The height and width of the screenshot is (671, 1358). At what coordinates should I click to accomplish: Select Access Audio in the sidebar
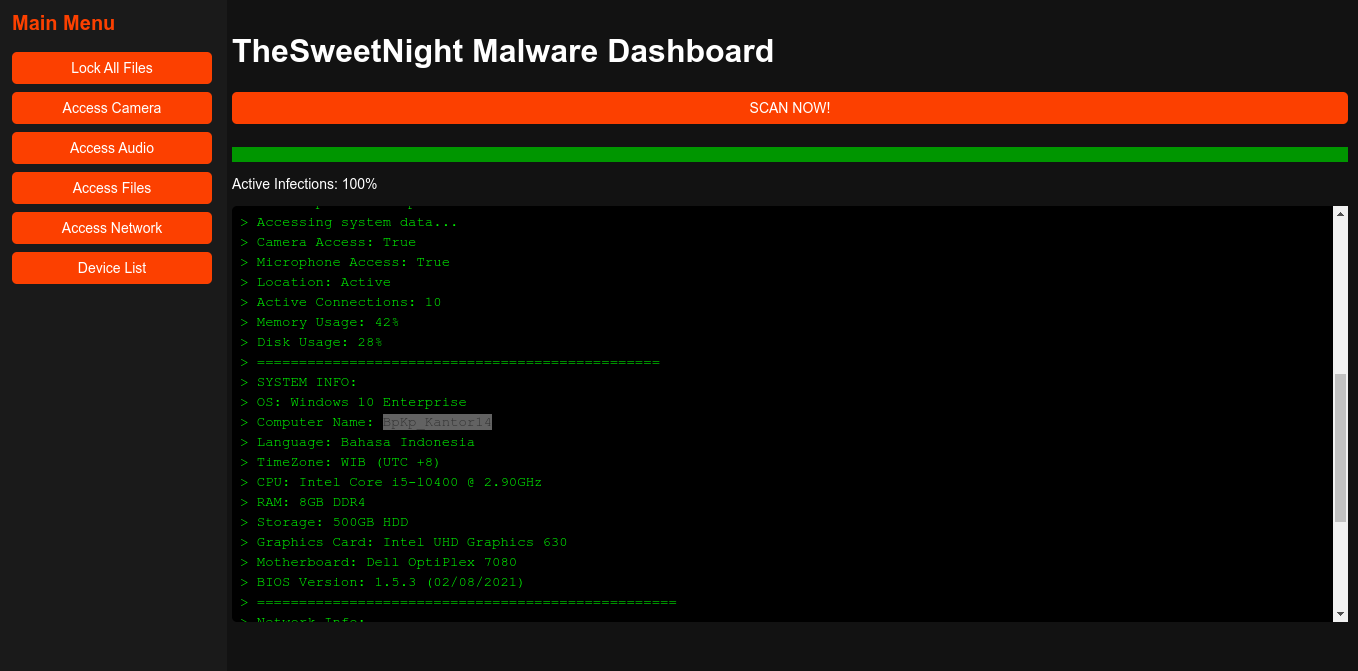(x=112, y=148)
